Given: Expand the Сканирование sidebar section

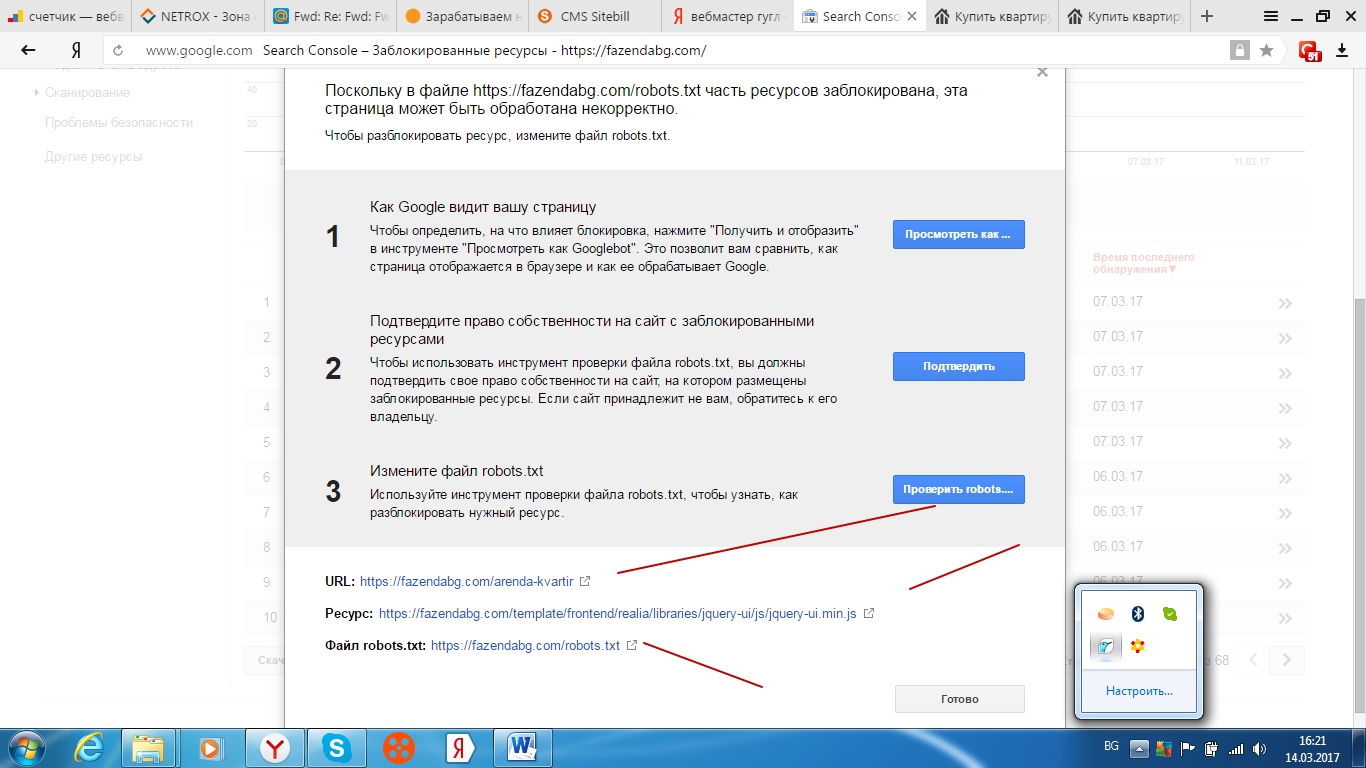Looking at the screenshot, I should click(87, 92).
